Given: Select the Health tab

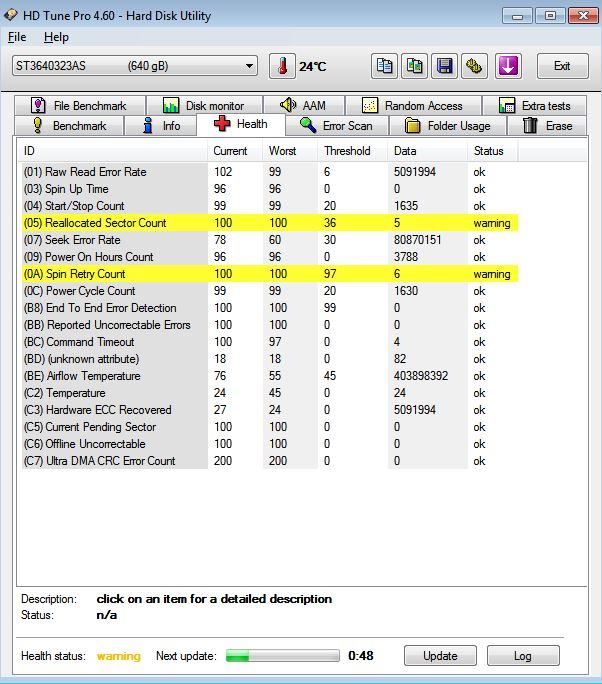Looking at the screenshot, I should pos(241,124).
